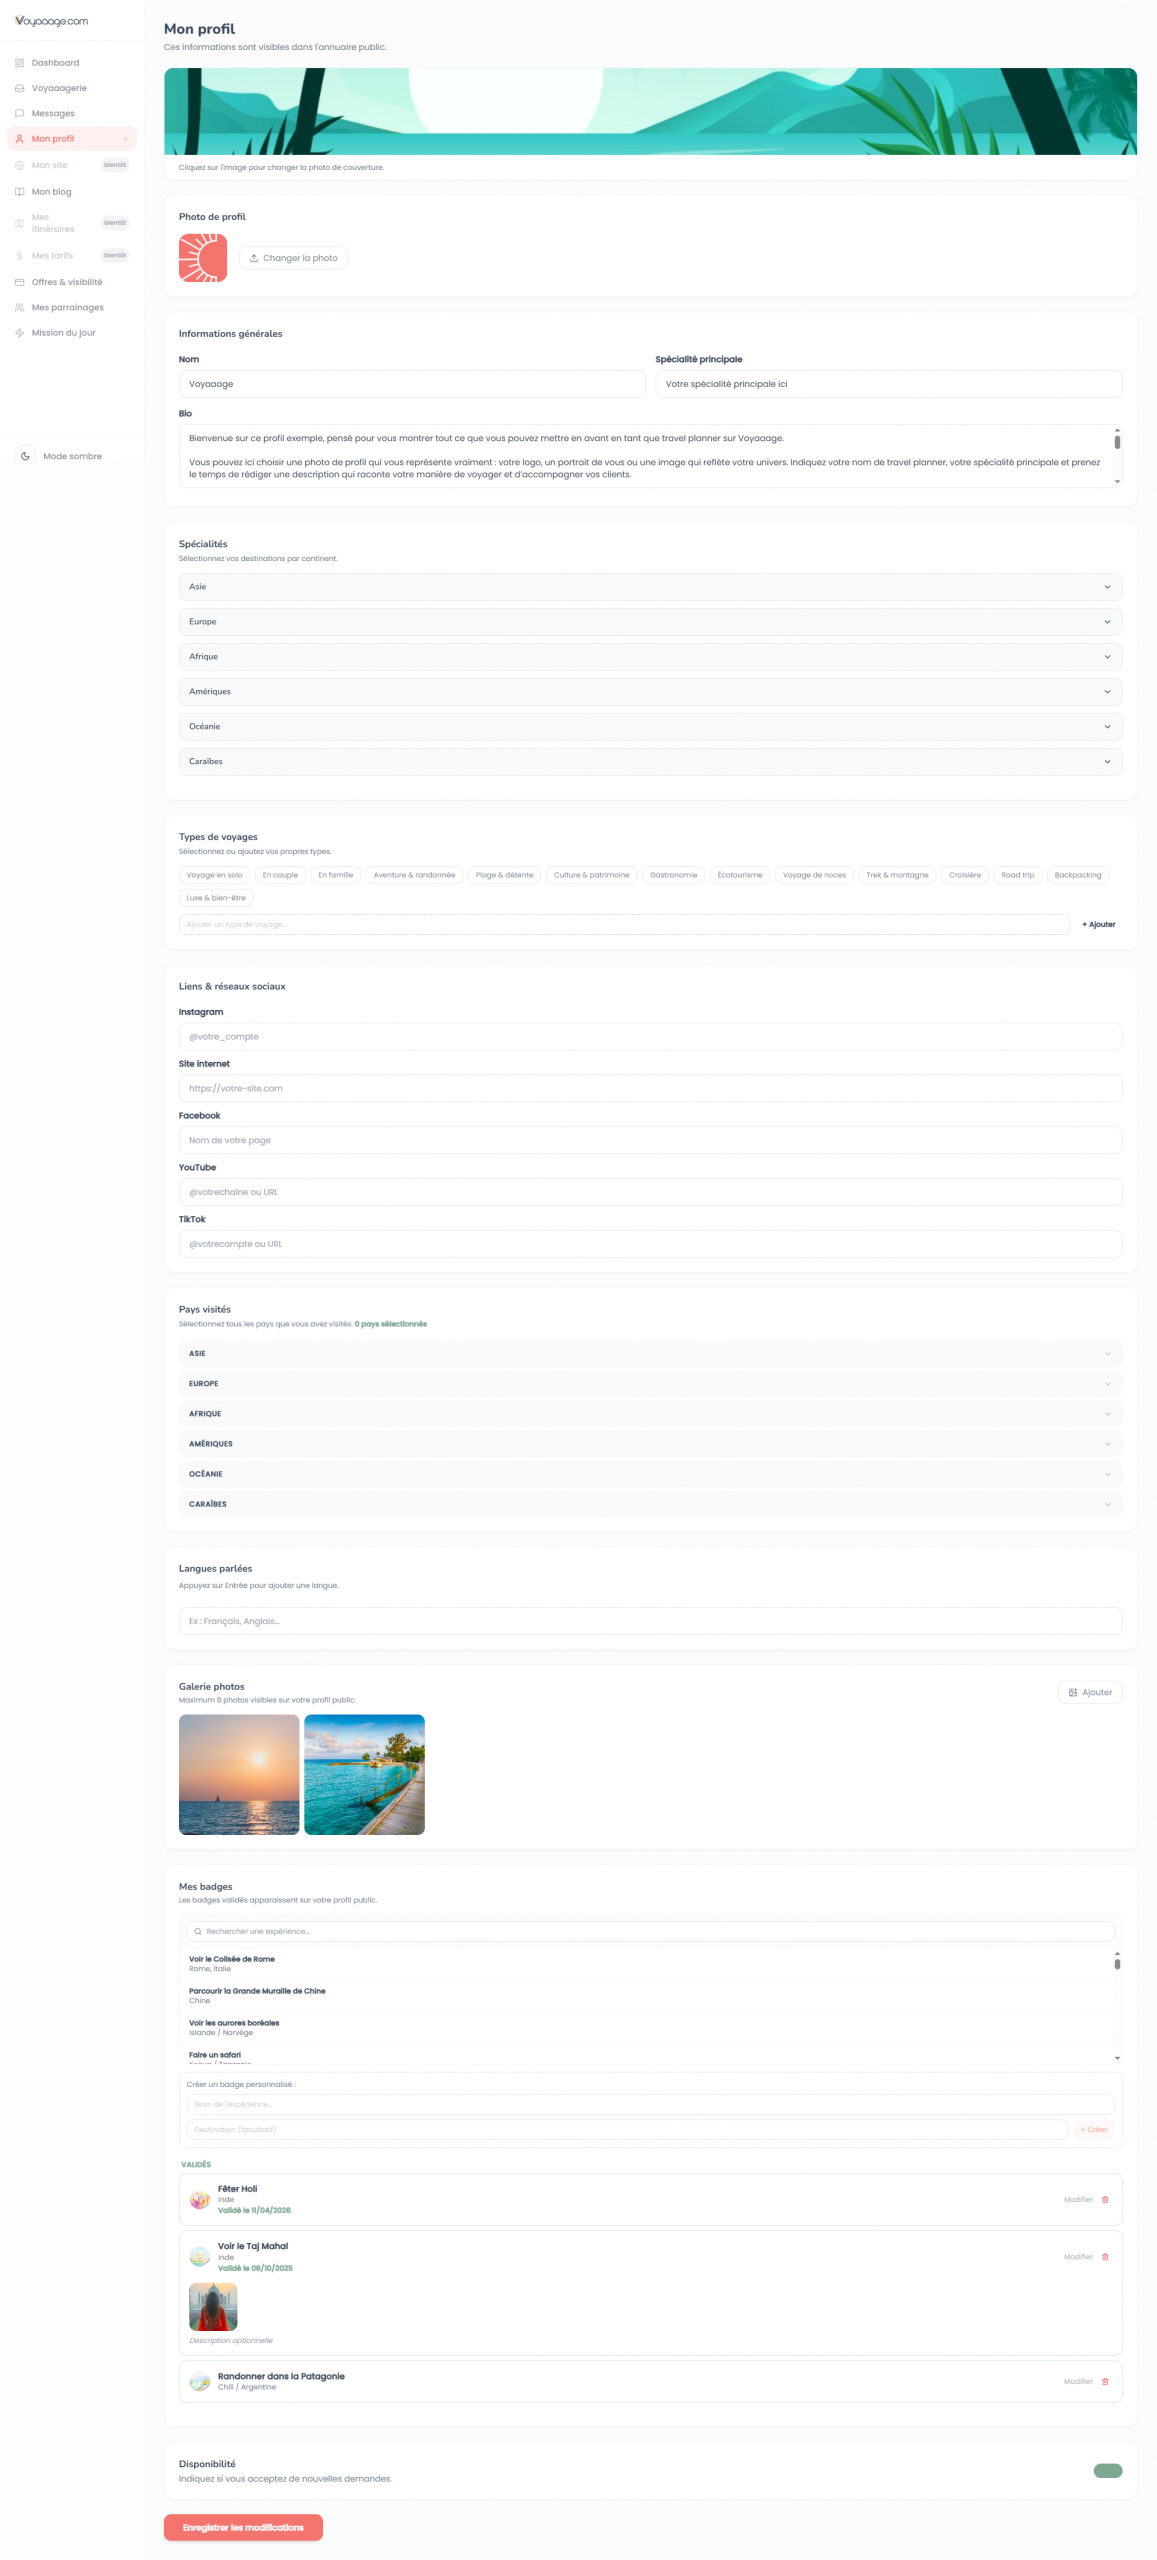The image size is (1157, 2560).
Task: Click the Voyaaage.com logo
Action: pyautogui.click(x=51, y=21)
